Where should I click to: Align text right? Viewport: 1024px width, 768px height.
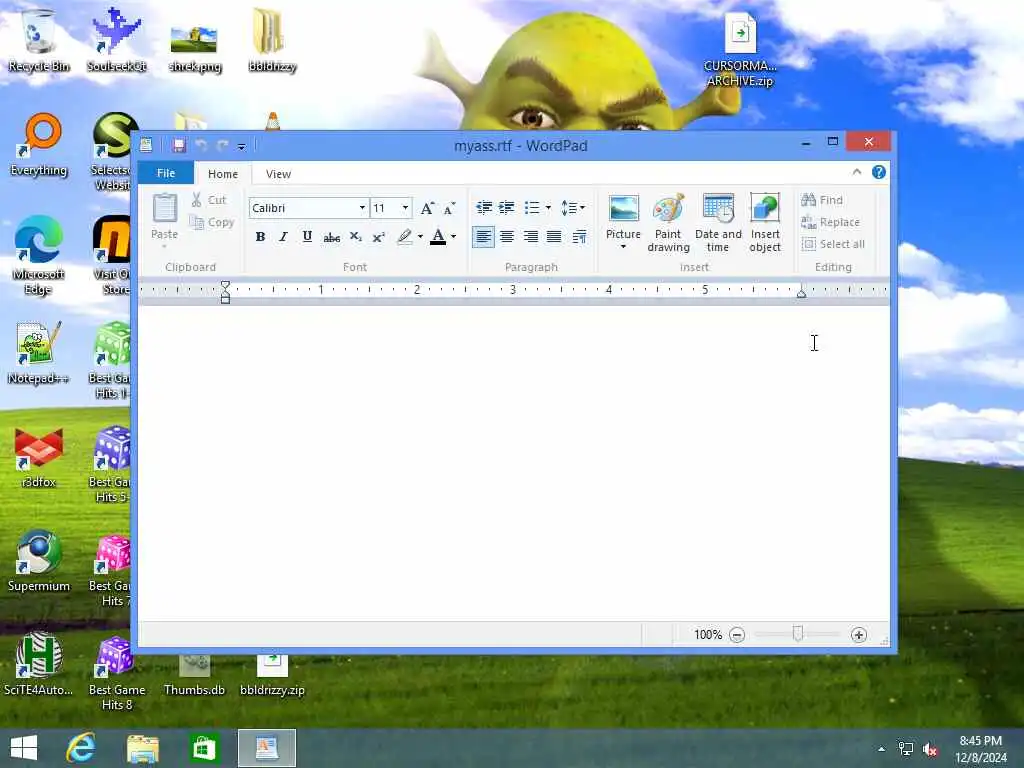tap(530, 236)
